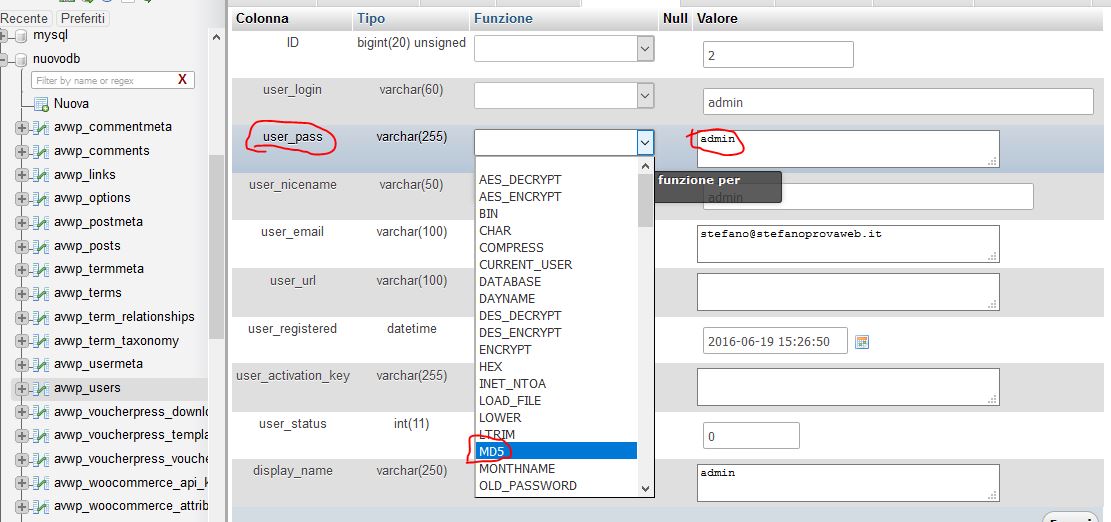Open the avwp_usermeta table
The height and width of the screenshot is (522, 1111).
(x=98, y=364)
